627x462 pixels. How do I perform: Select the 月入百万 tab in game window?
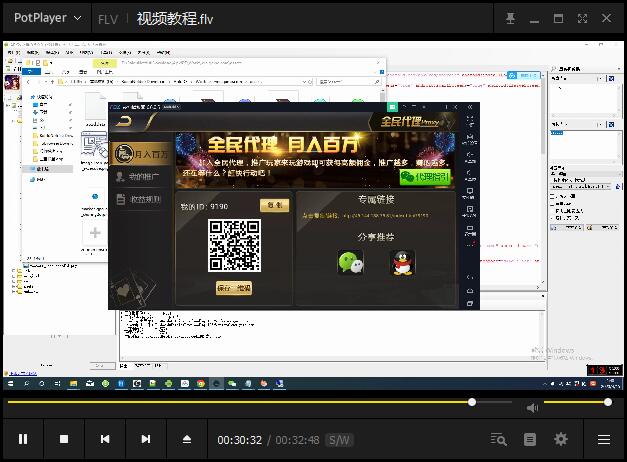[x=141, y=154]
